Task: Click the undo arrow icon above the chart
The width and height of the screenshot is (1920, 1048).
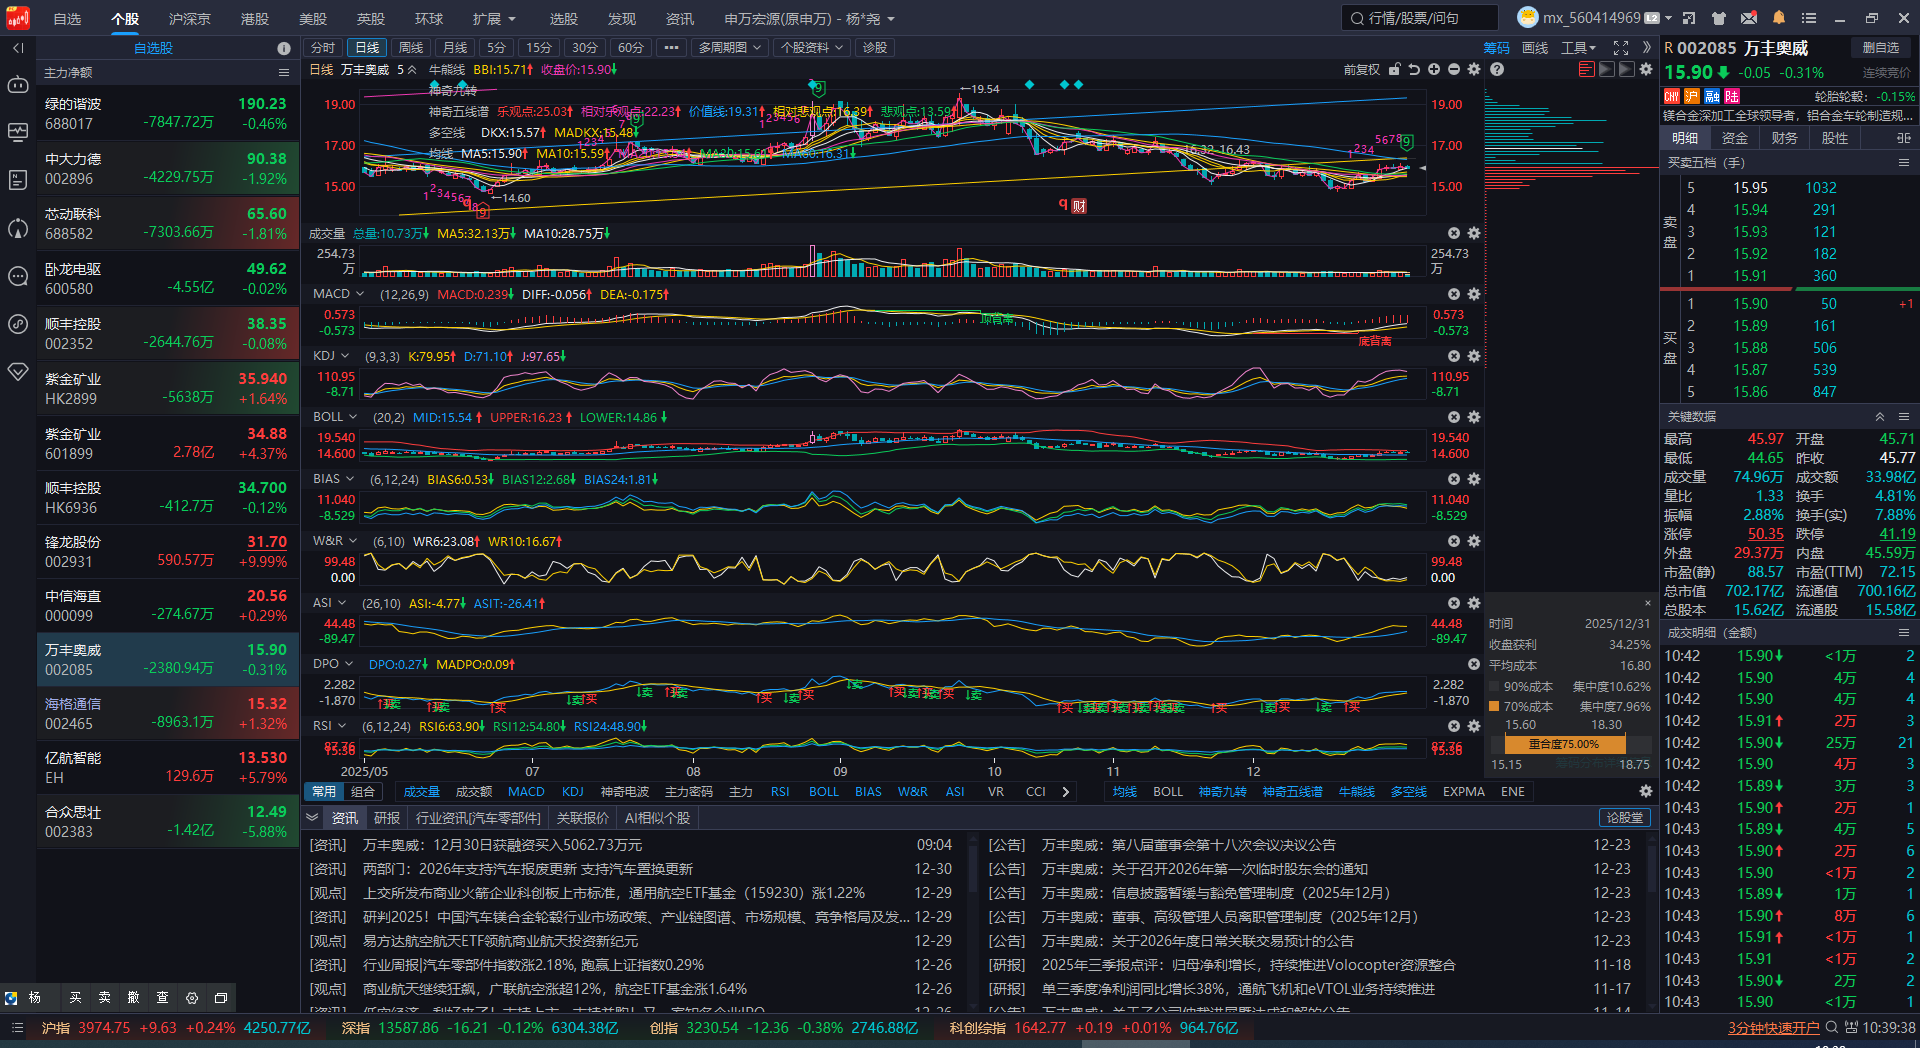Action: [x=1414, y=69]
